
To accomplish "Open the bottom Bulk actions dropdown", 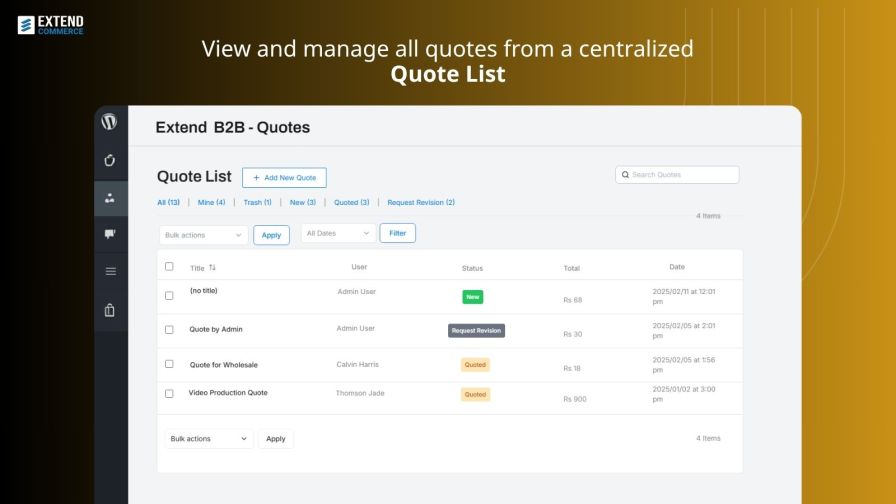I will click(x=209, y=439).
